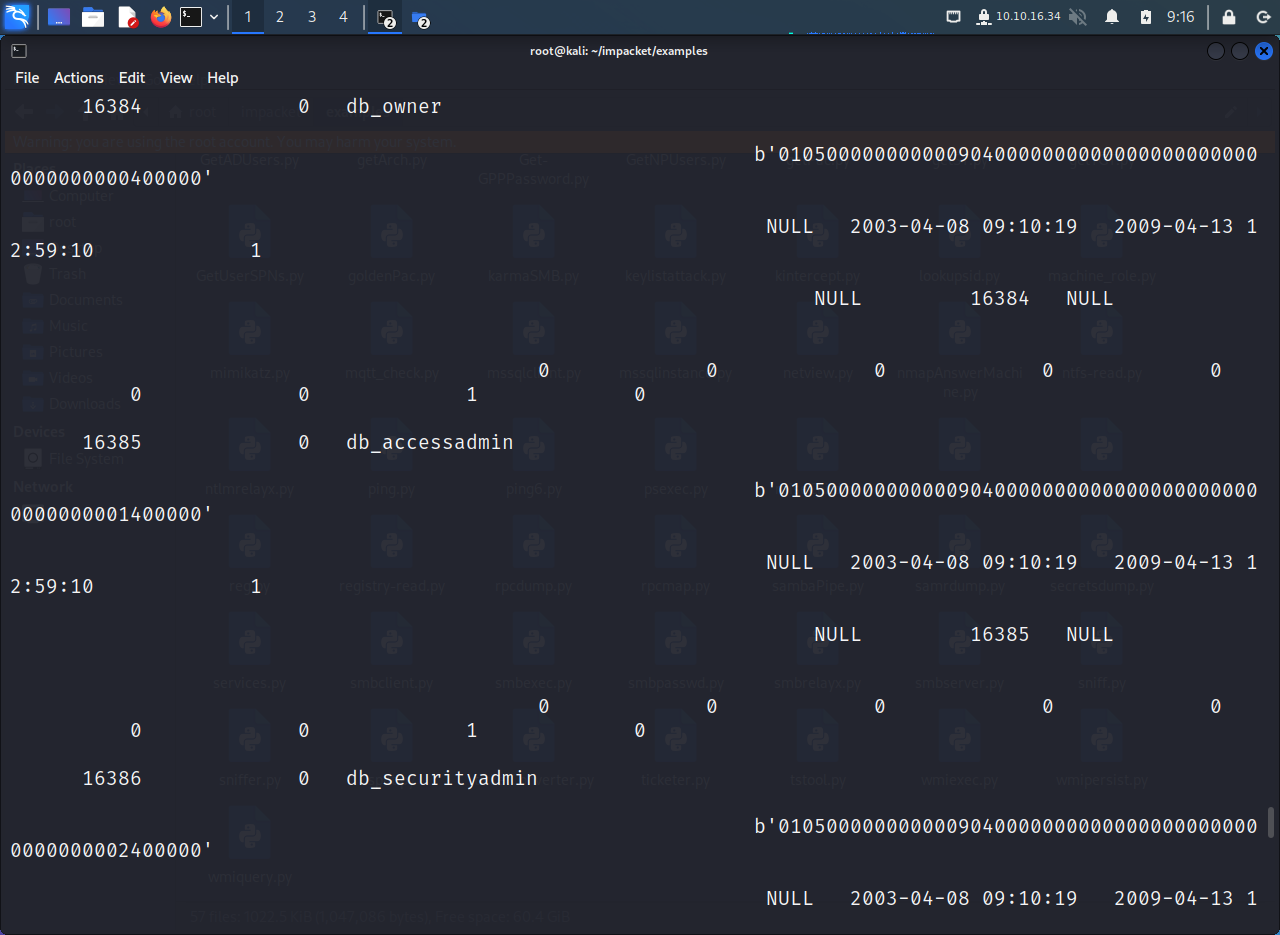
Task: Maximize the terminal window
Action: tap(1240, 51)
